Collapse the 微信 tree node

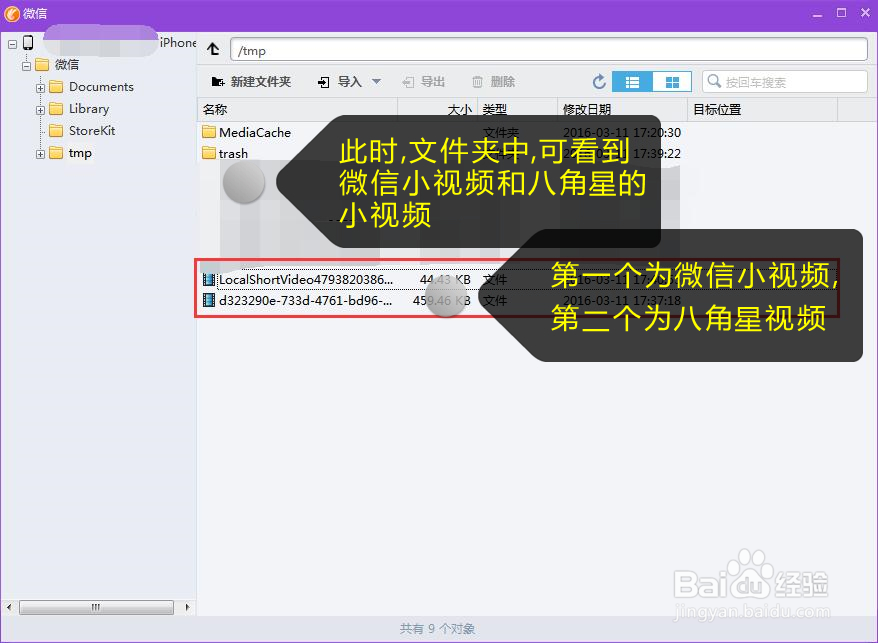click(26, 66)
